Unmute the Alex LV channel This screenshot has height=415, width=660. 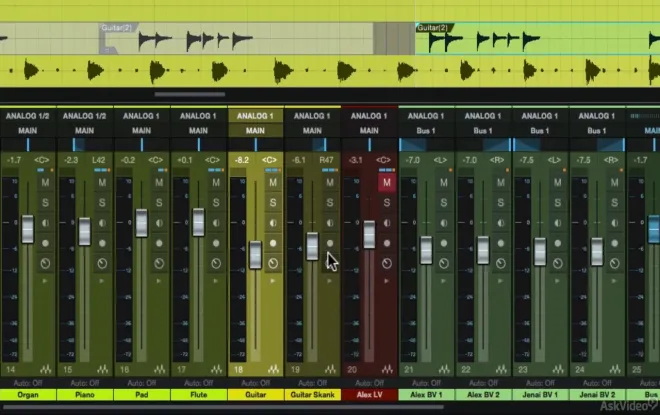[385, 182]
